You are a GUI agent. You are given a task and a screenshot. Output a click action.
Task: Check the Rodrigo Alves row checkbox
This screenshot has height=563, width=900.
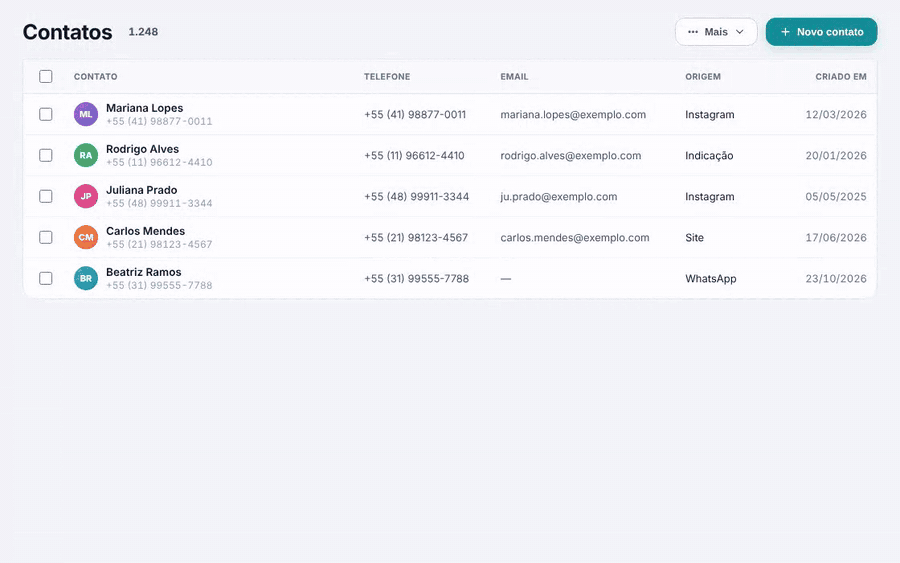click(46, 156)
